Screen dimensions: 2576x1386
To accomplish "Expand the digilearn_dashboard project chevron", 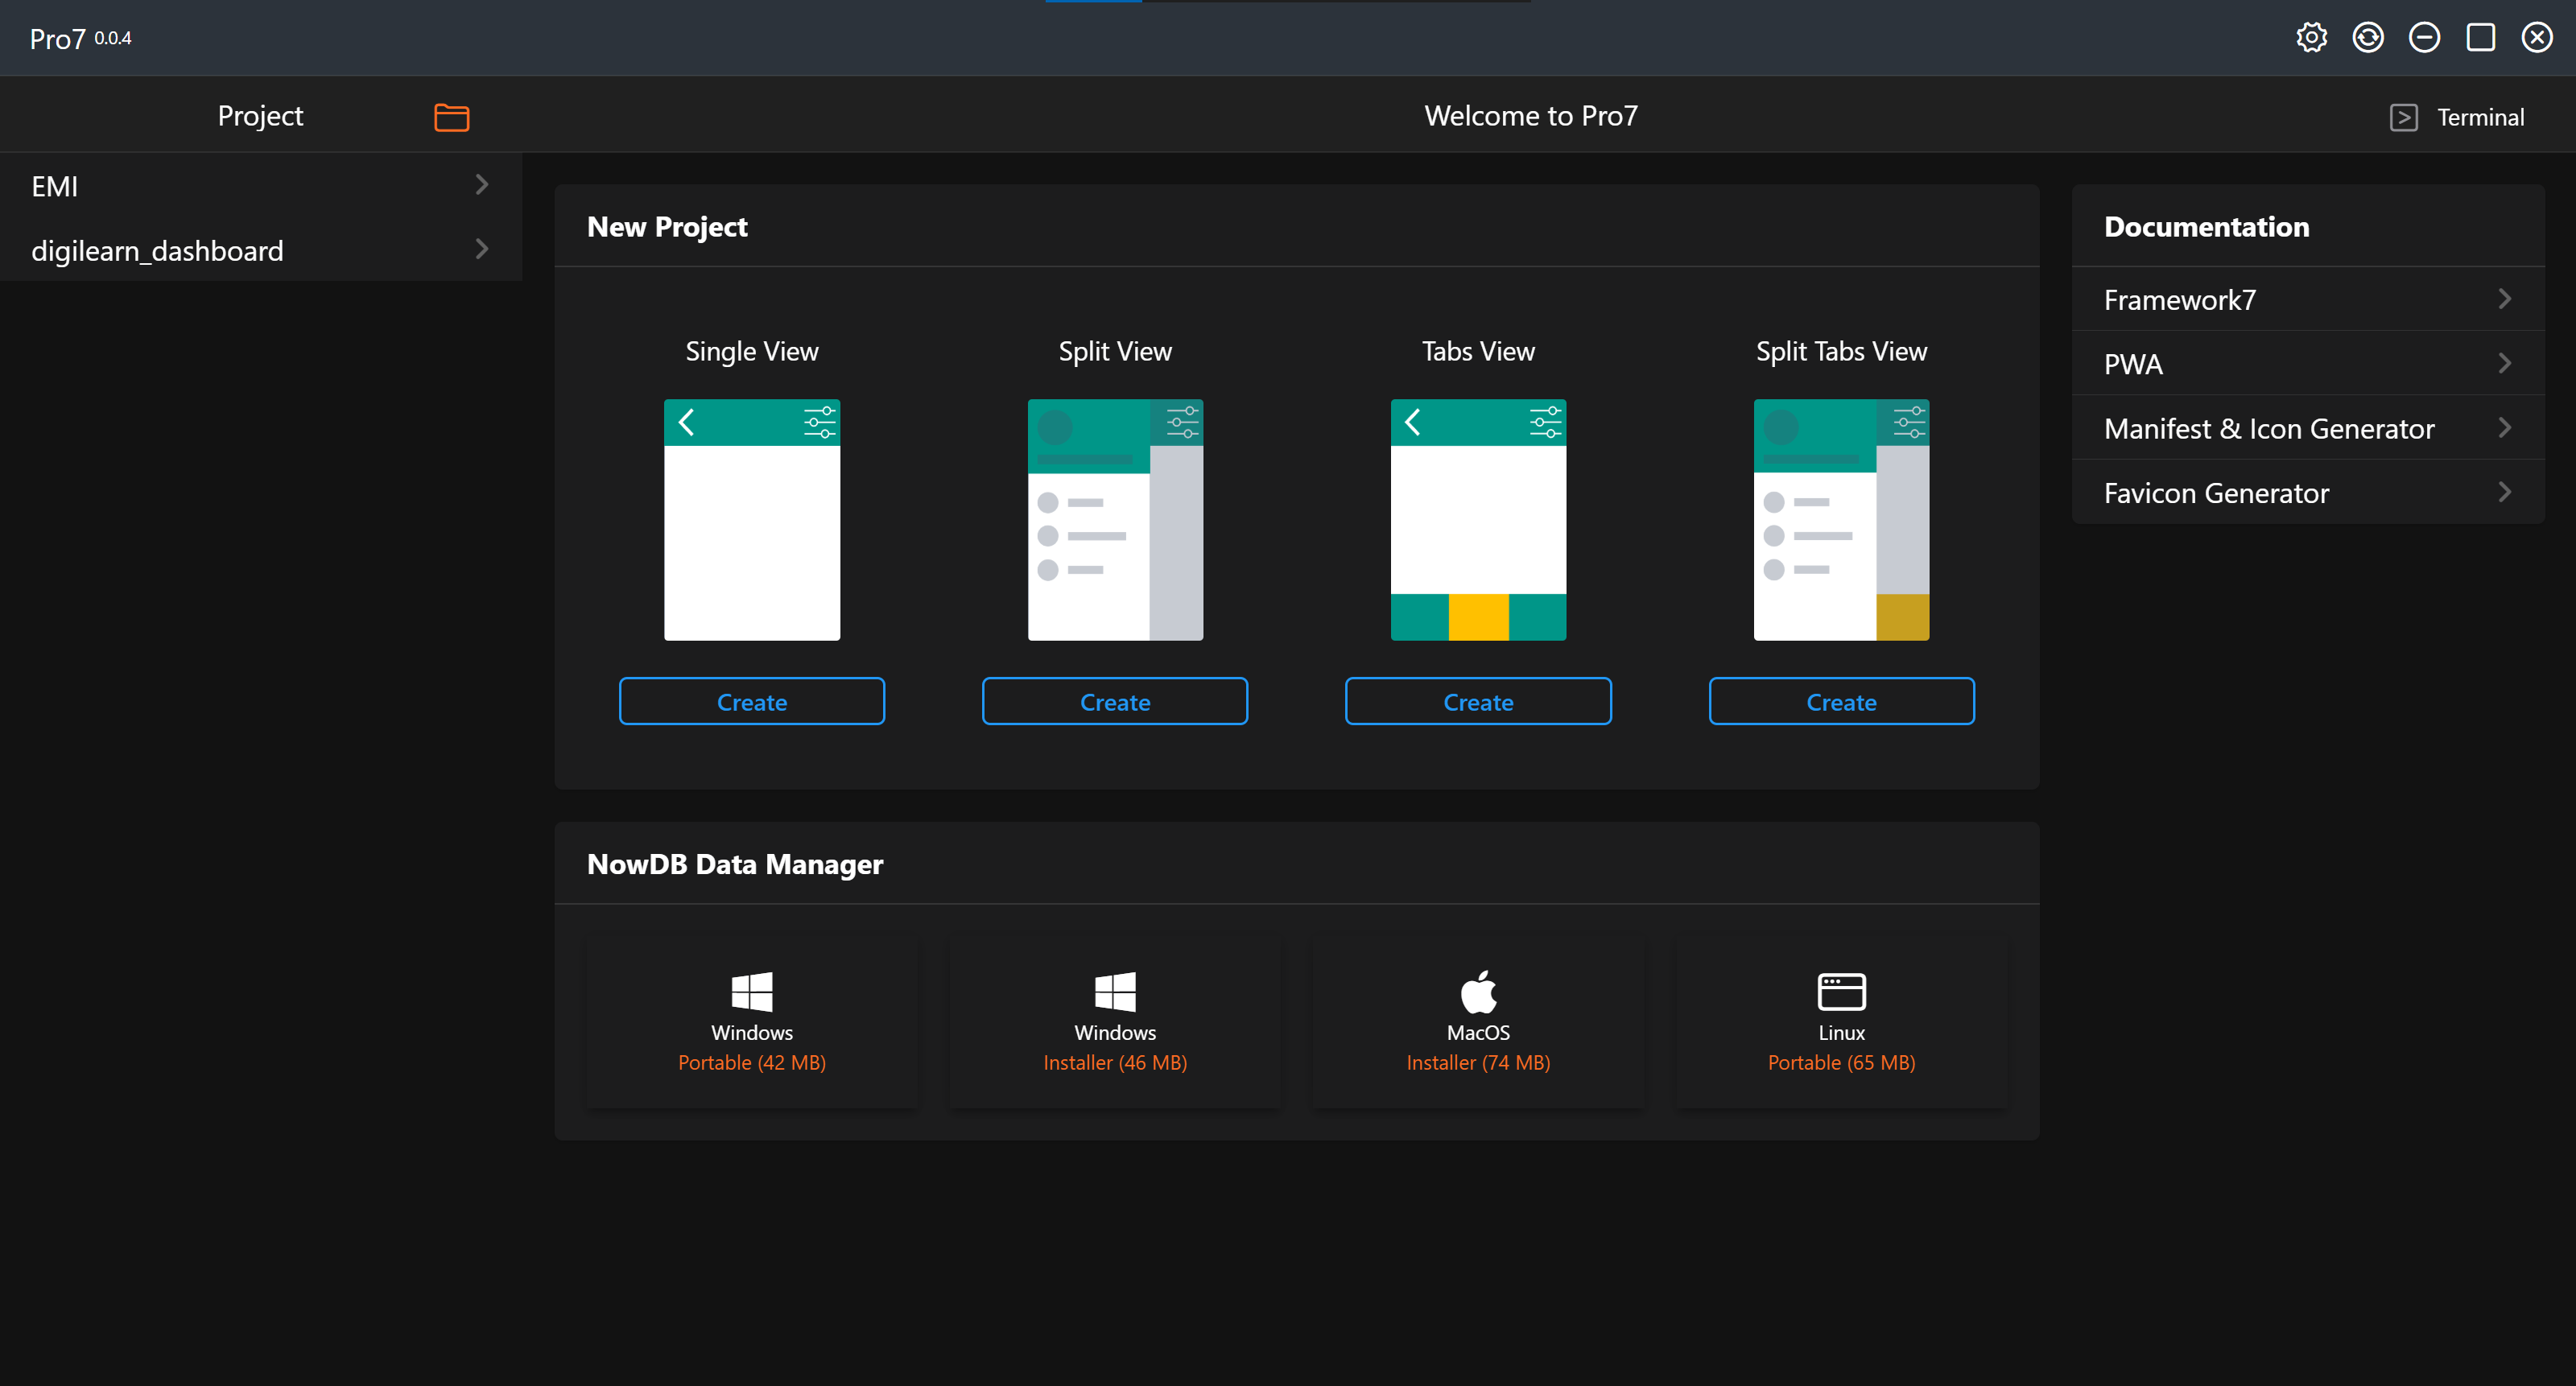I will click(x=481, y=249).
